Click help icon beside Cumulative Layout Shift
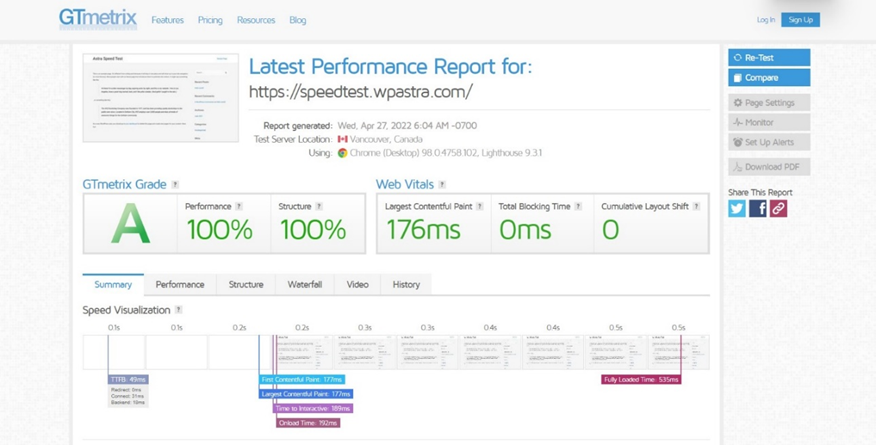 pos(696,206)
